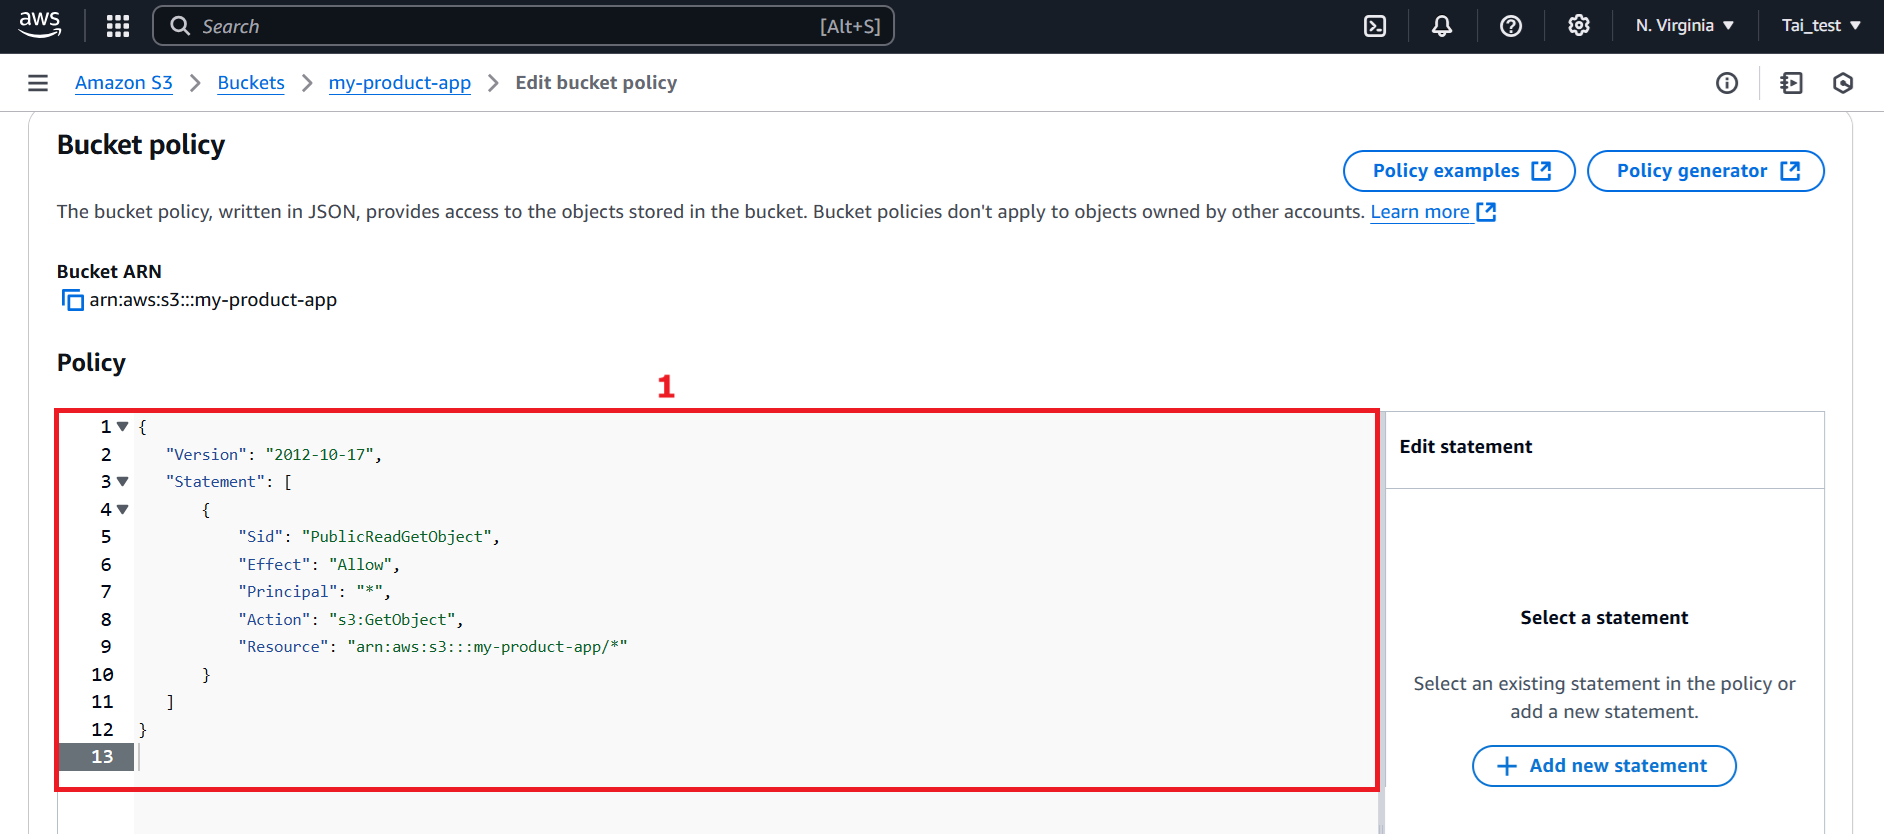Image resolution: width=1884 pixels, height=834 pixels.
Task: Collapse the Statement fold at line 3
Action: click(x=123, y=482)
